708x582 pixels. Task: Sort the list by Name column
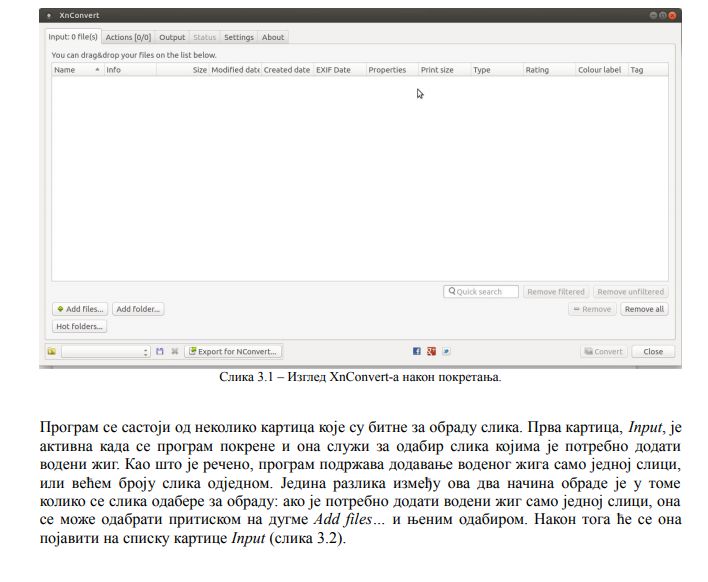(x=78, y=70)
